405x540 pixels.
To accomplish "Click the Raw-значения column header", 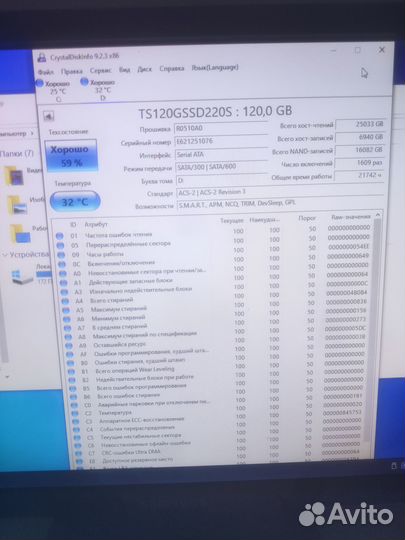I will [351, 217].
